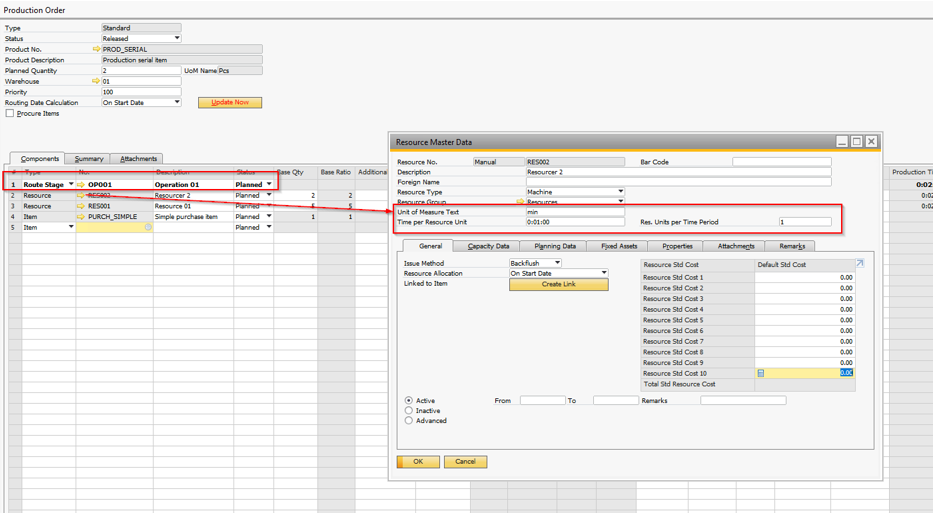
Task: Open the Resource Group dropdown
Action: tap(620, 202)
